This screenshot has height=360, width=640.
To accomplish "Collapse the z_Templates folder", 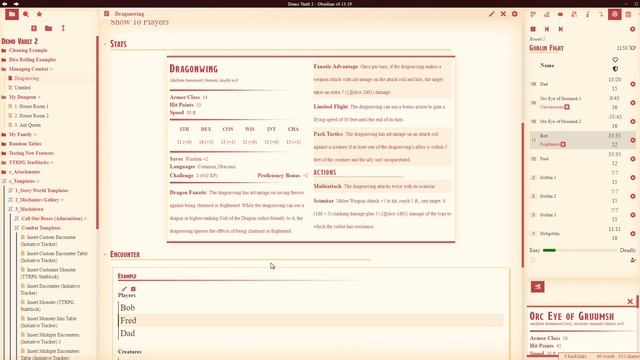I will pyautogui.click(x=21, y=181).
